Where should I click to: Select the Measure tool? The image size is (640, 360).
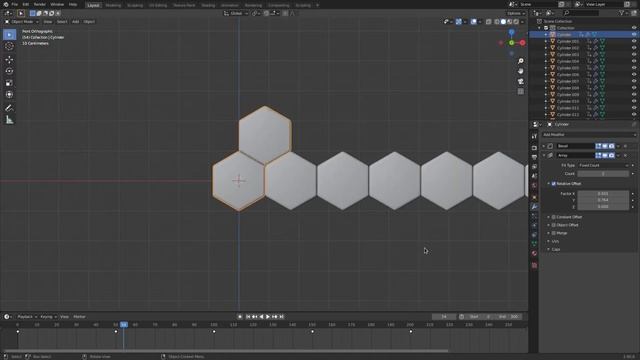coord(9,120)
